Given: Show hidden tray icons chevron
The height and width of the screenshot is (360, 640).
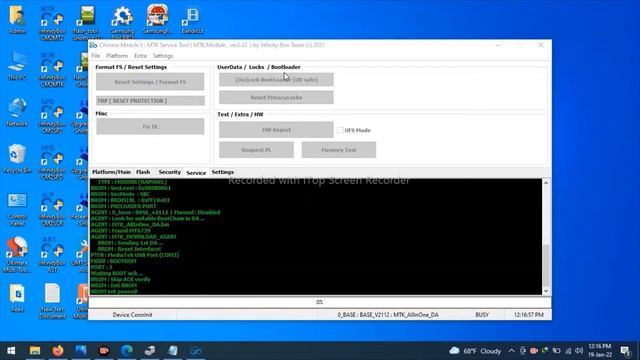Looking at the screenshot, I should click(511, 351).
